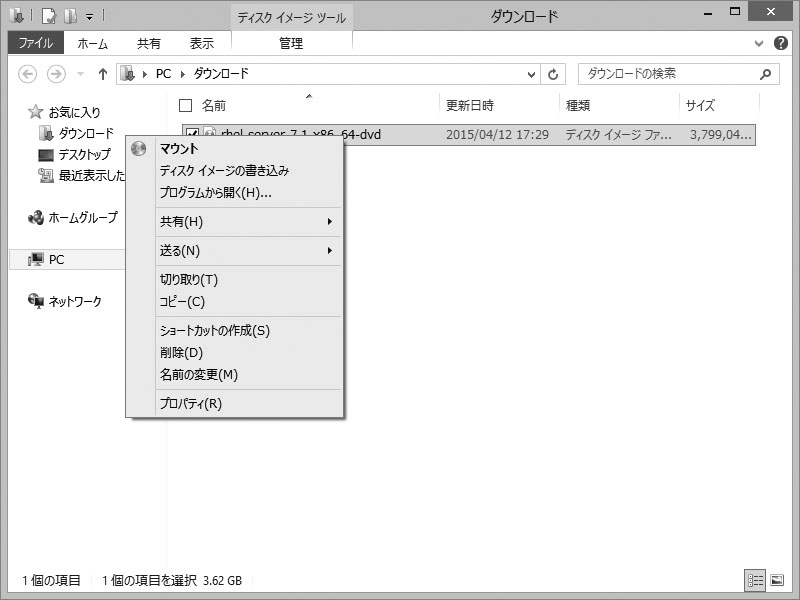Open プロパティ(R) from context menu
This screenshot has height=600, width=800.
[191, 404]
